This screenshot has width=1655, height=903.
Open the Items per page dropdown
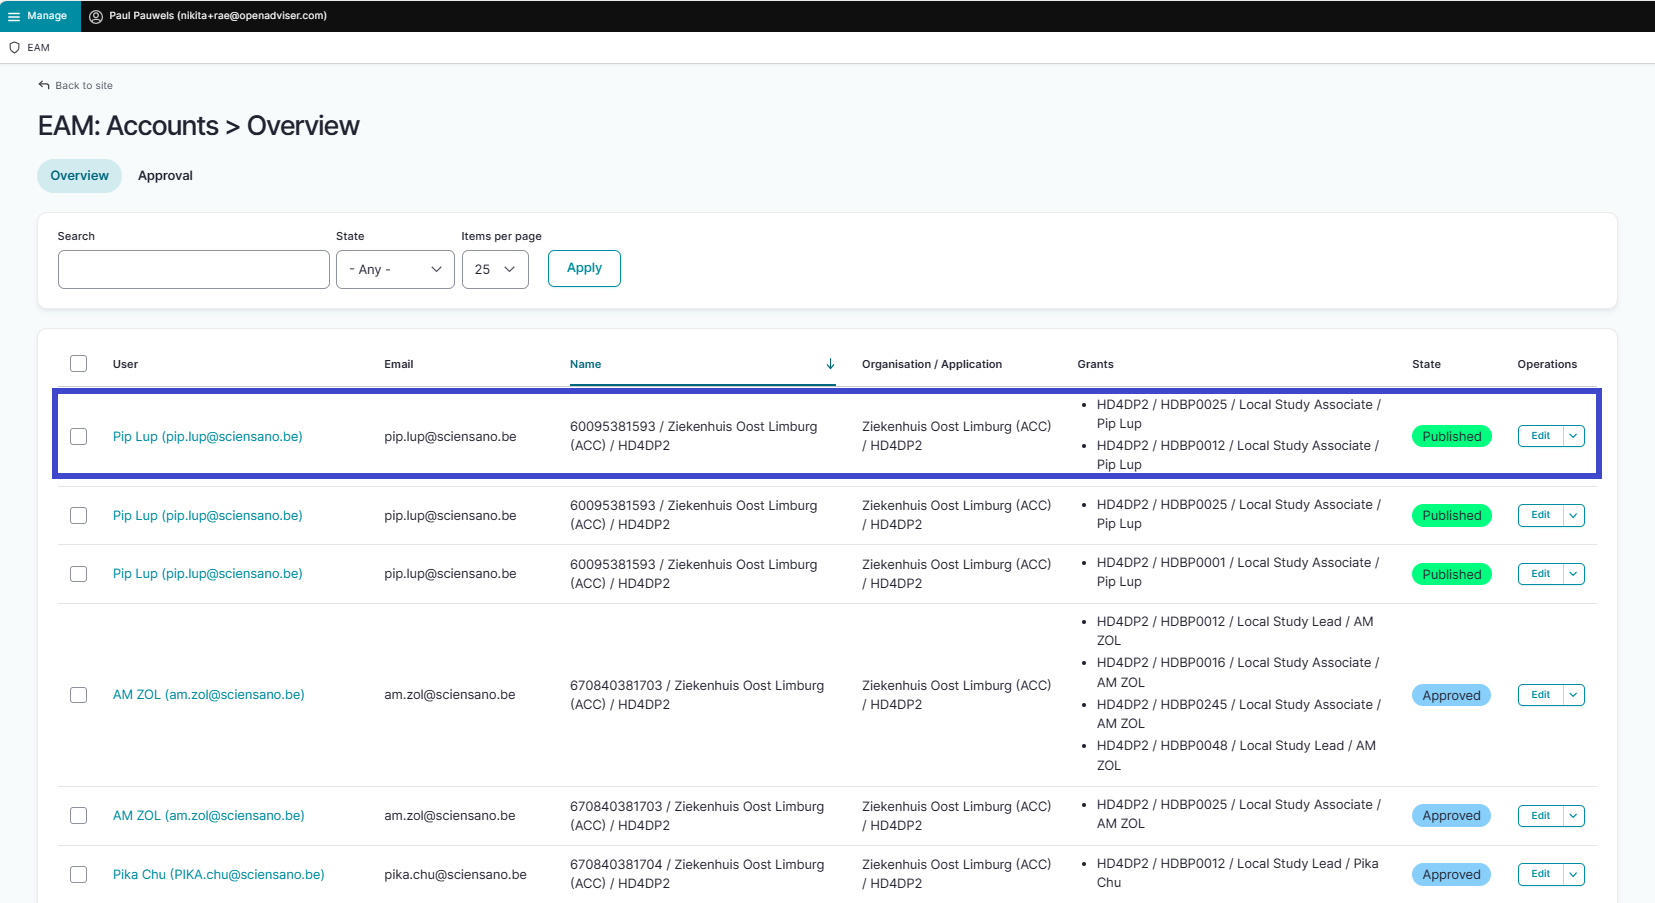click(495, 269)
